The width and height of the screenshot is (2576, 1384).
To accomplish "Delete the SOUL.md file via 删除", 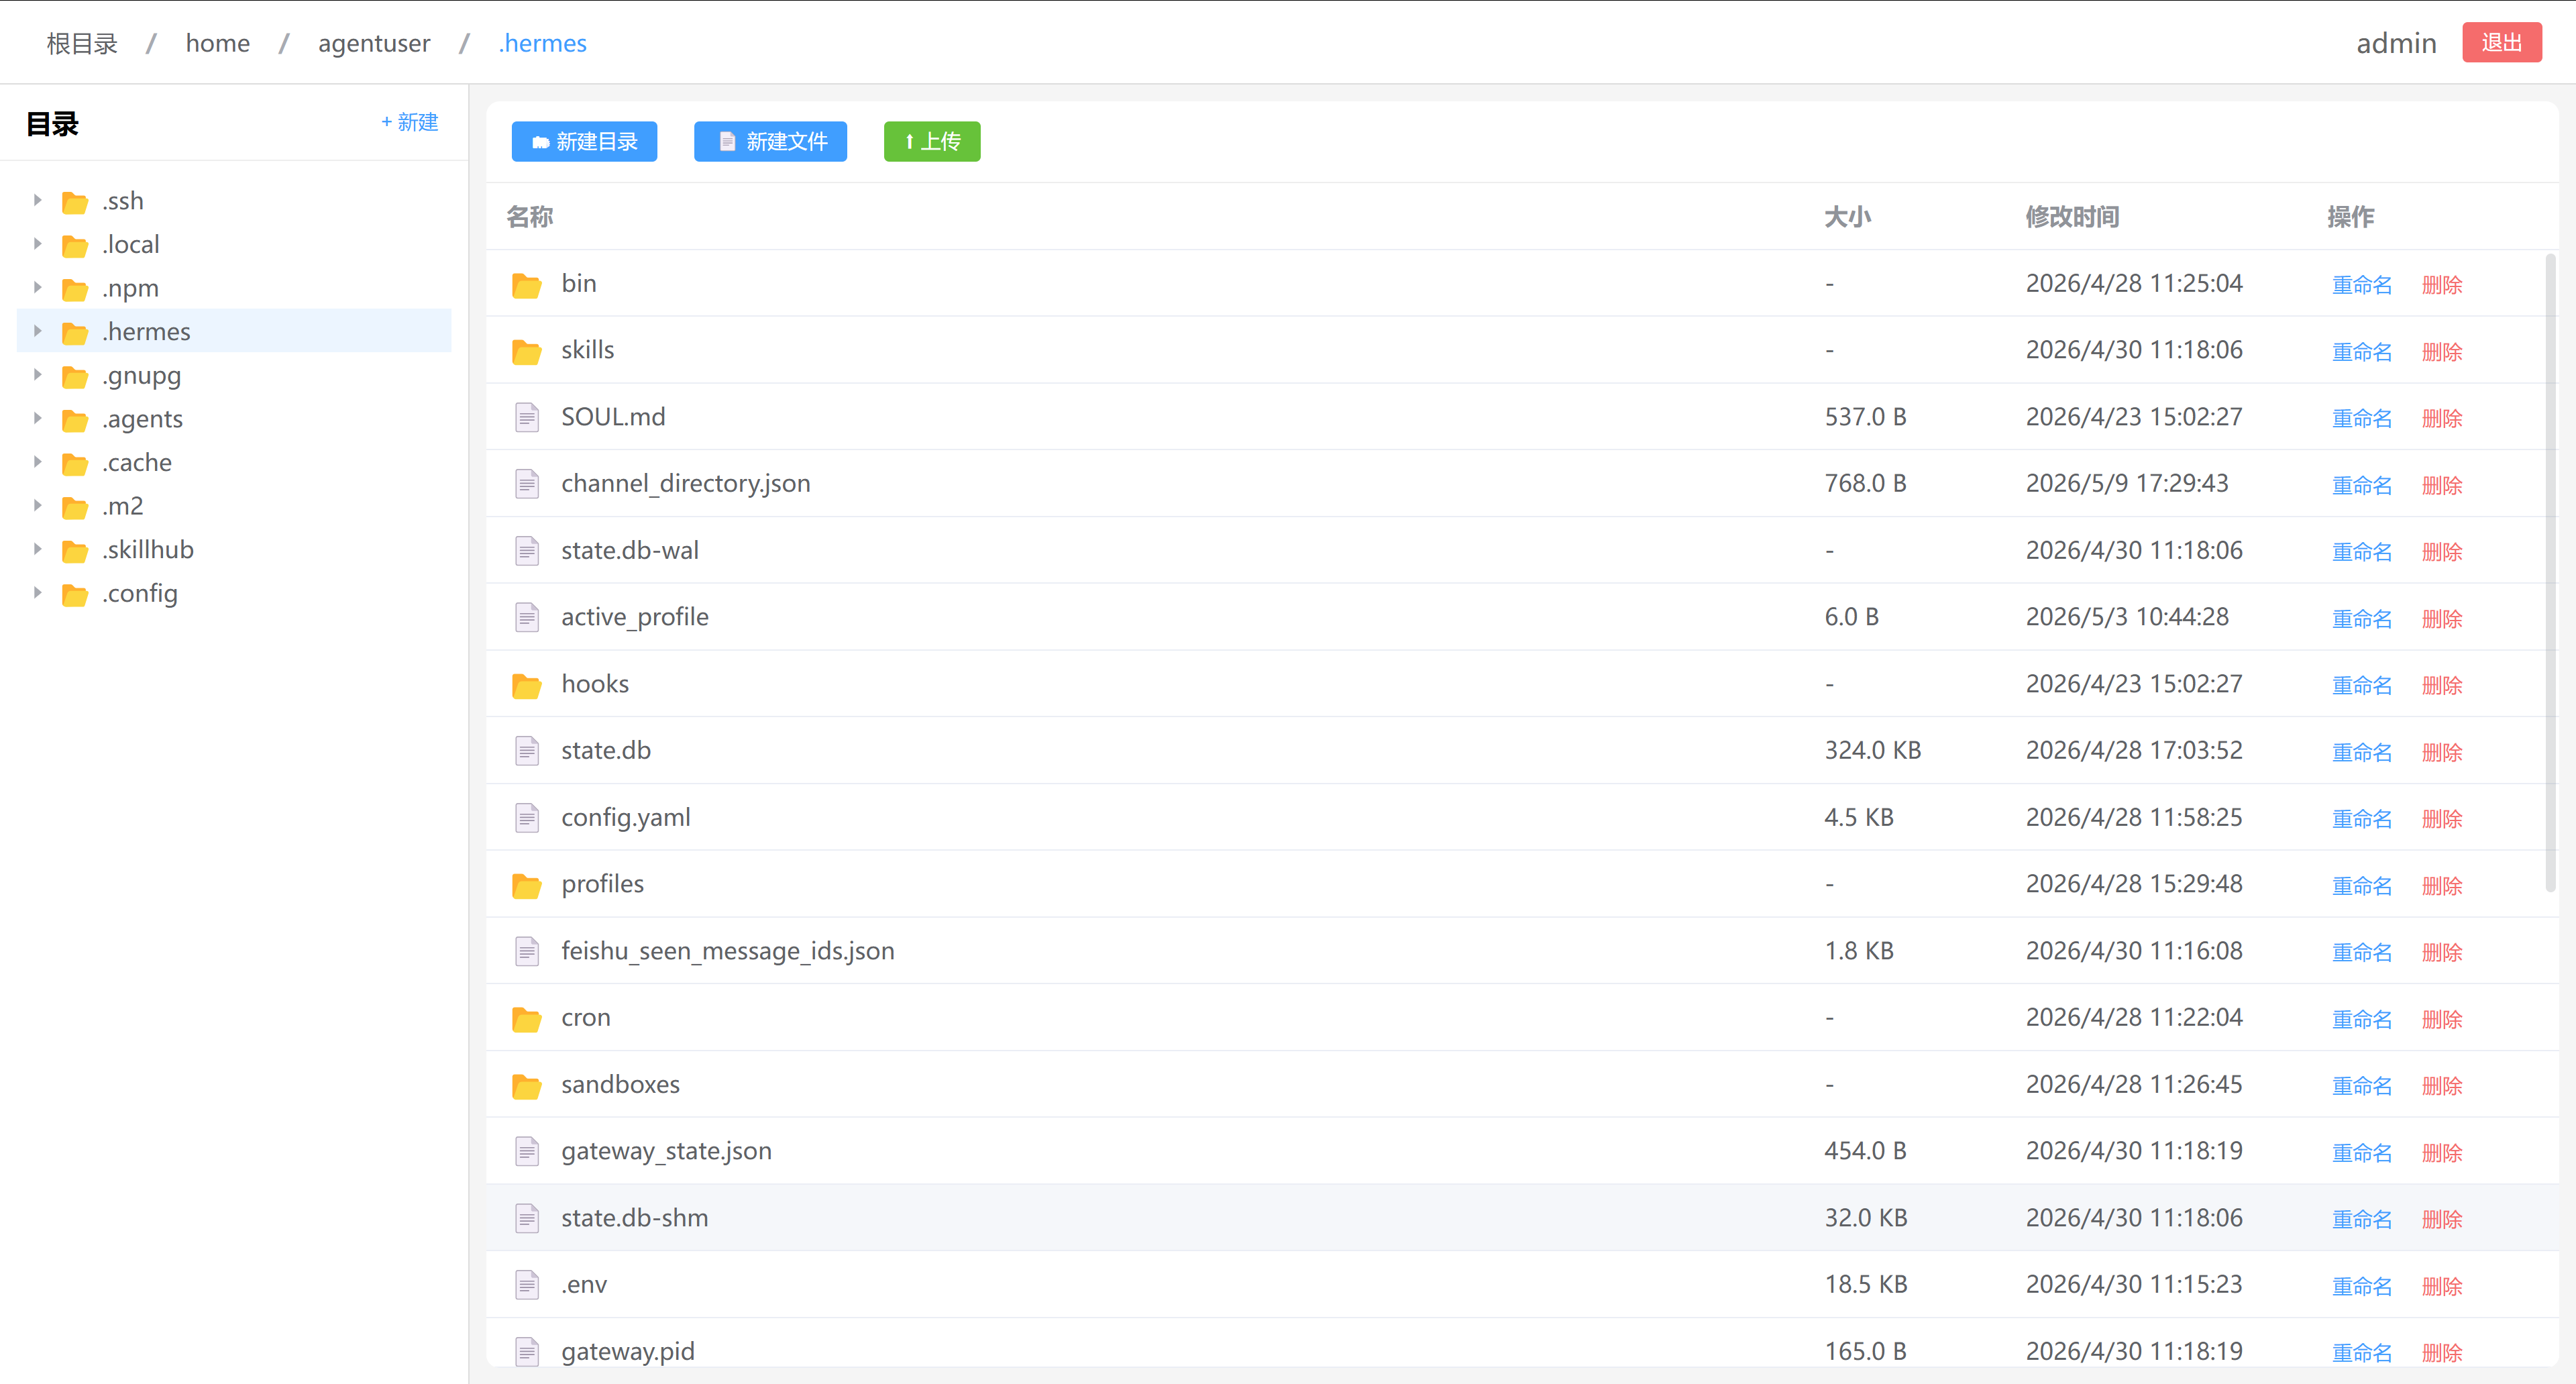I will click(x=2442, y=418).
